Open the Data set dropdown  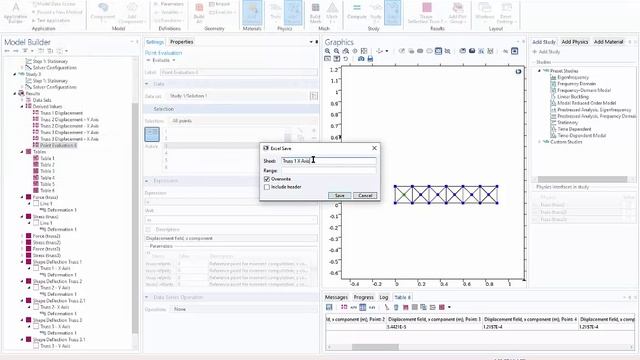tap(238, 96)
